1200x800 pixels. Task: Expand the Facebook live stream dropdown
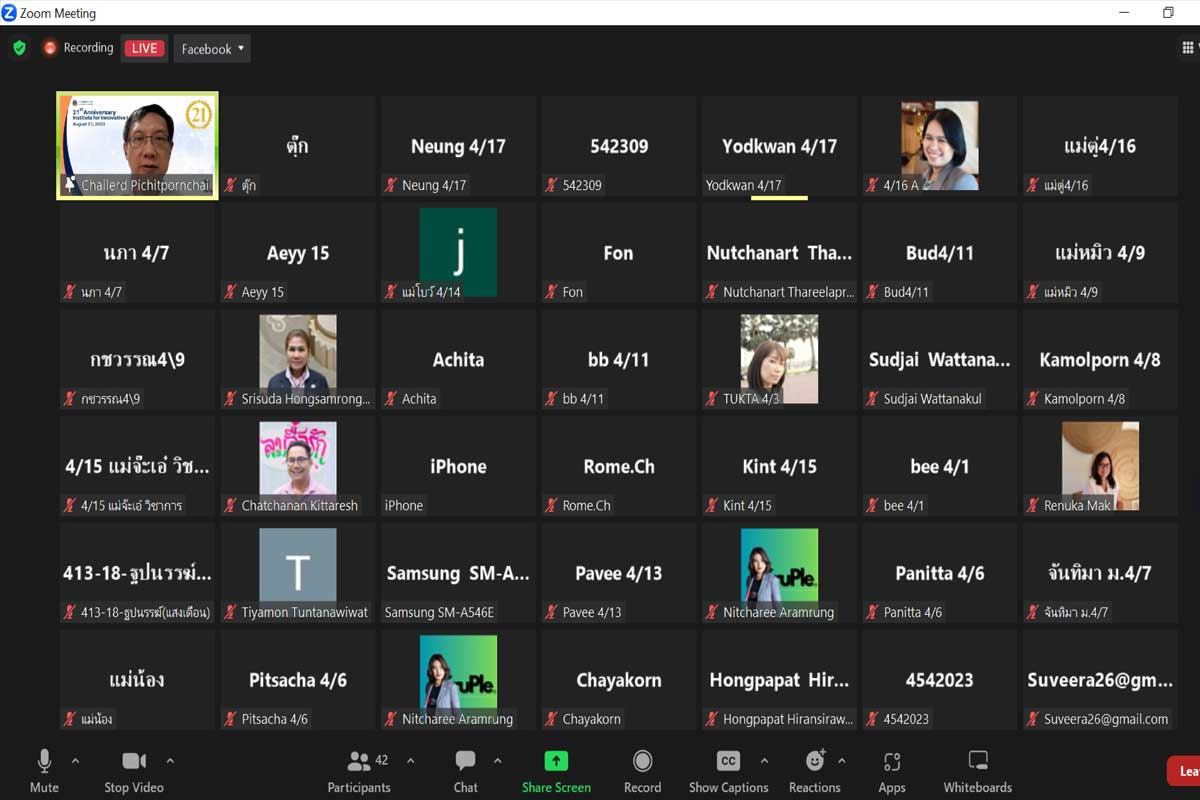coord(212,48)
